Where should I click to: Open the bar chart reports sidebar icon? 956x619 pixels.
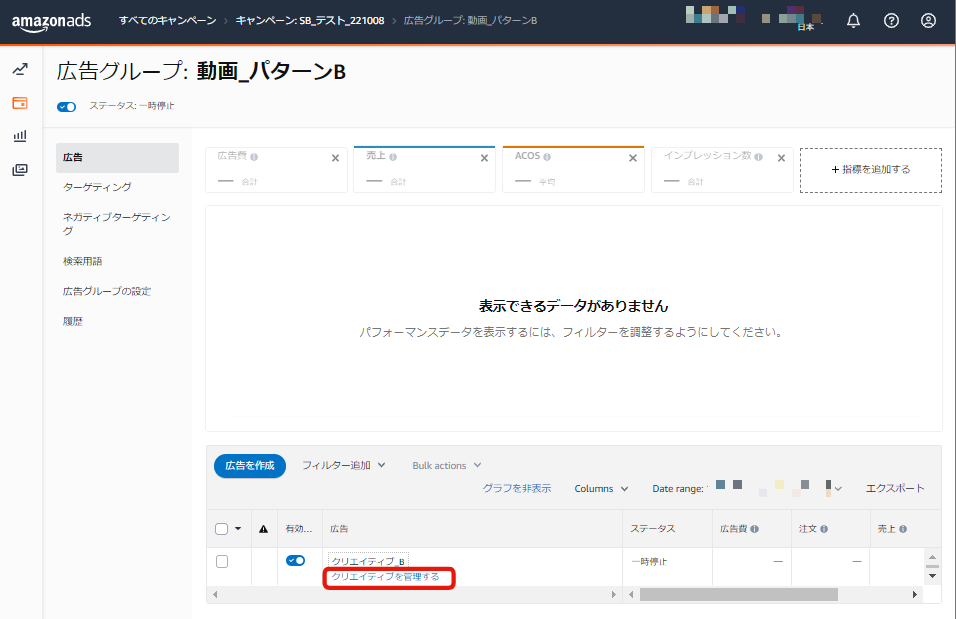[20, 136]
